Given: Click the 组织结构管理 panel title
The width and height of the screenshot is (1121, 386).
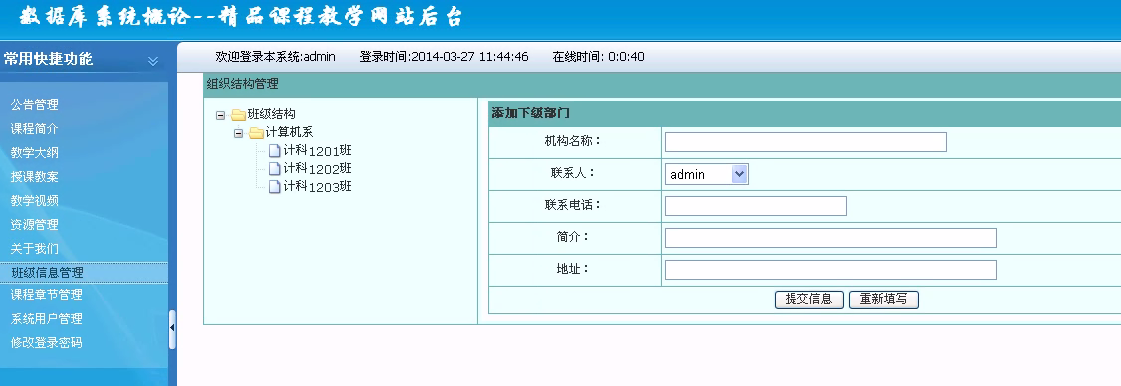Looking at the screenshot, I should click(242, 84).
